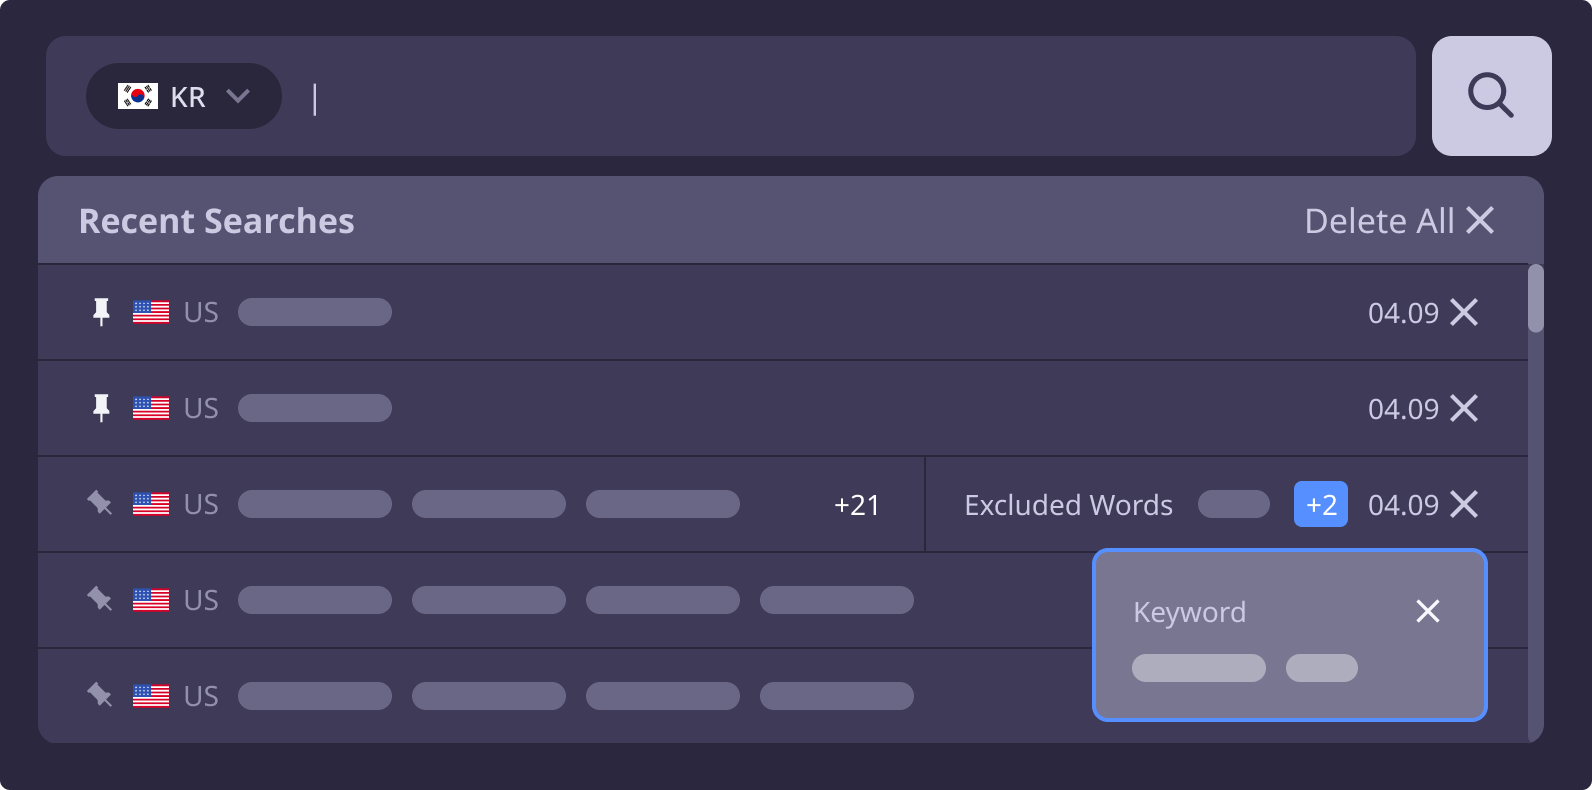
Task: Click the search keyword input field
Action: click(x=860, y=97)
